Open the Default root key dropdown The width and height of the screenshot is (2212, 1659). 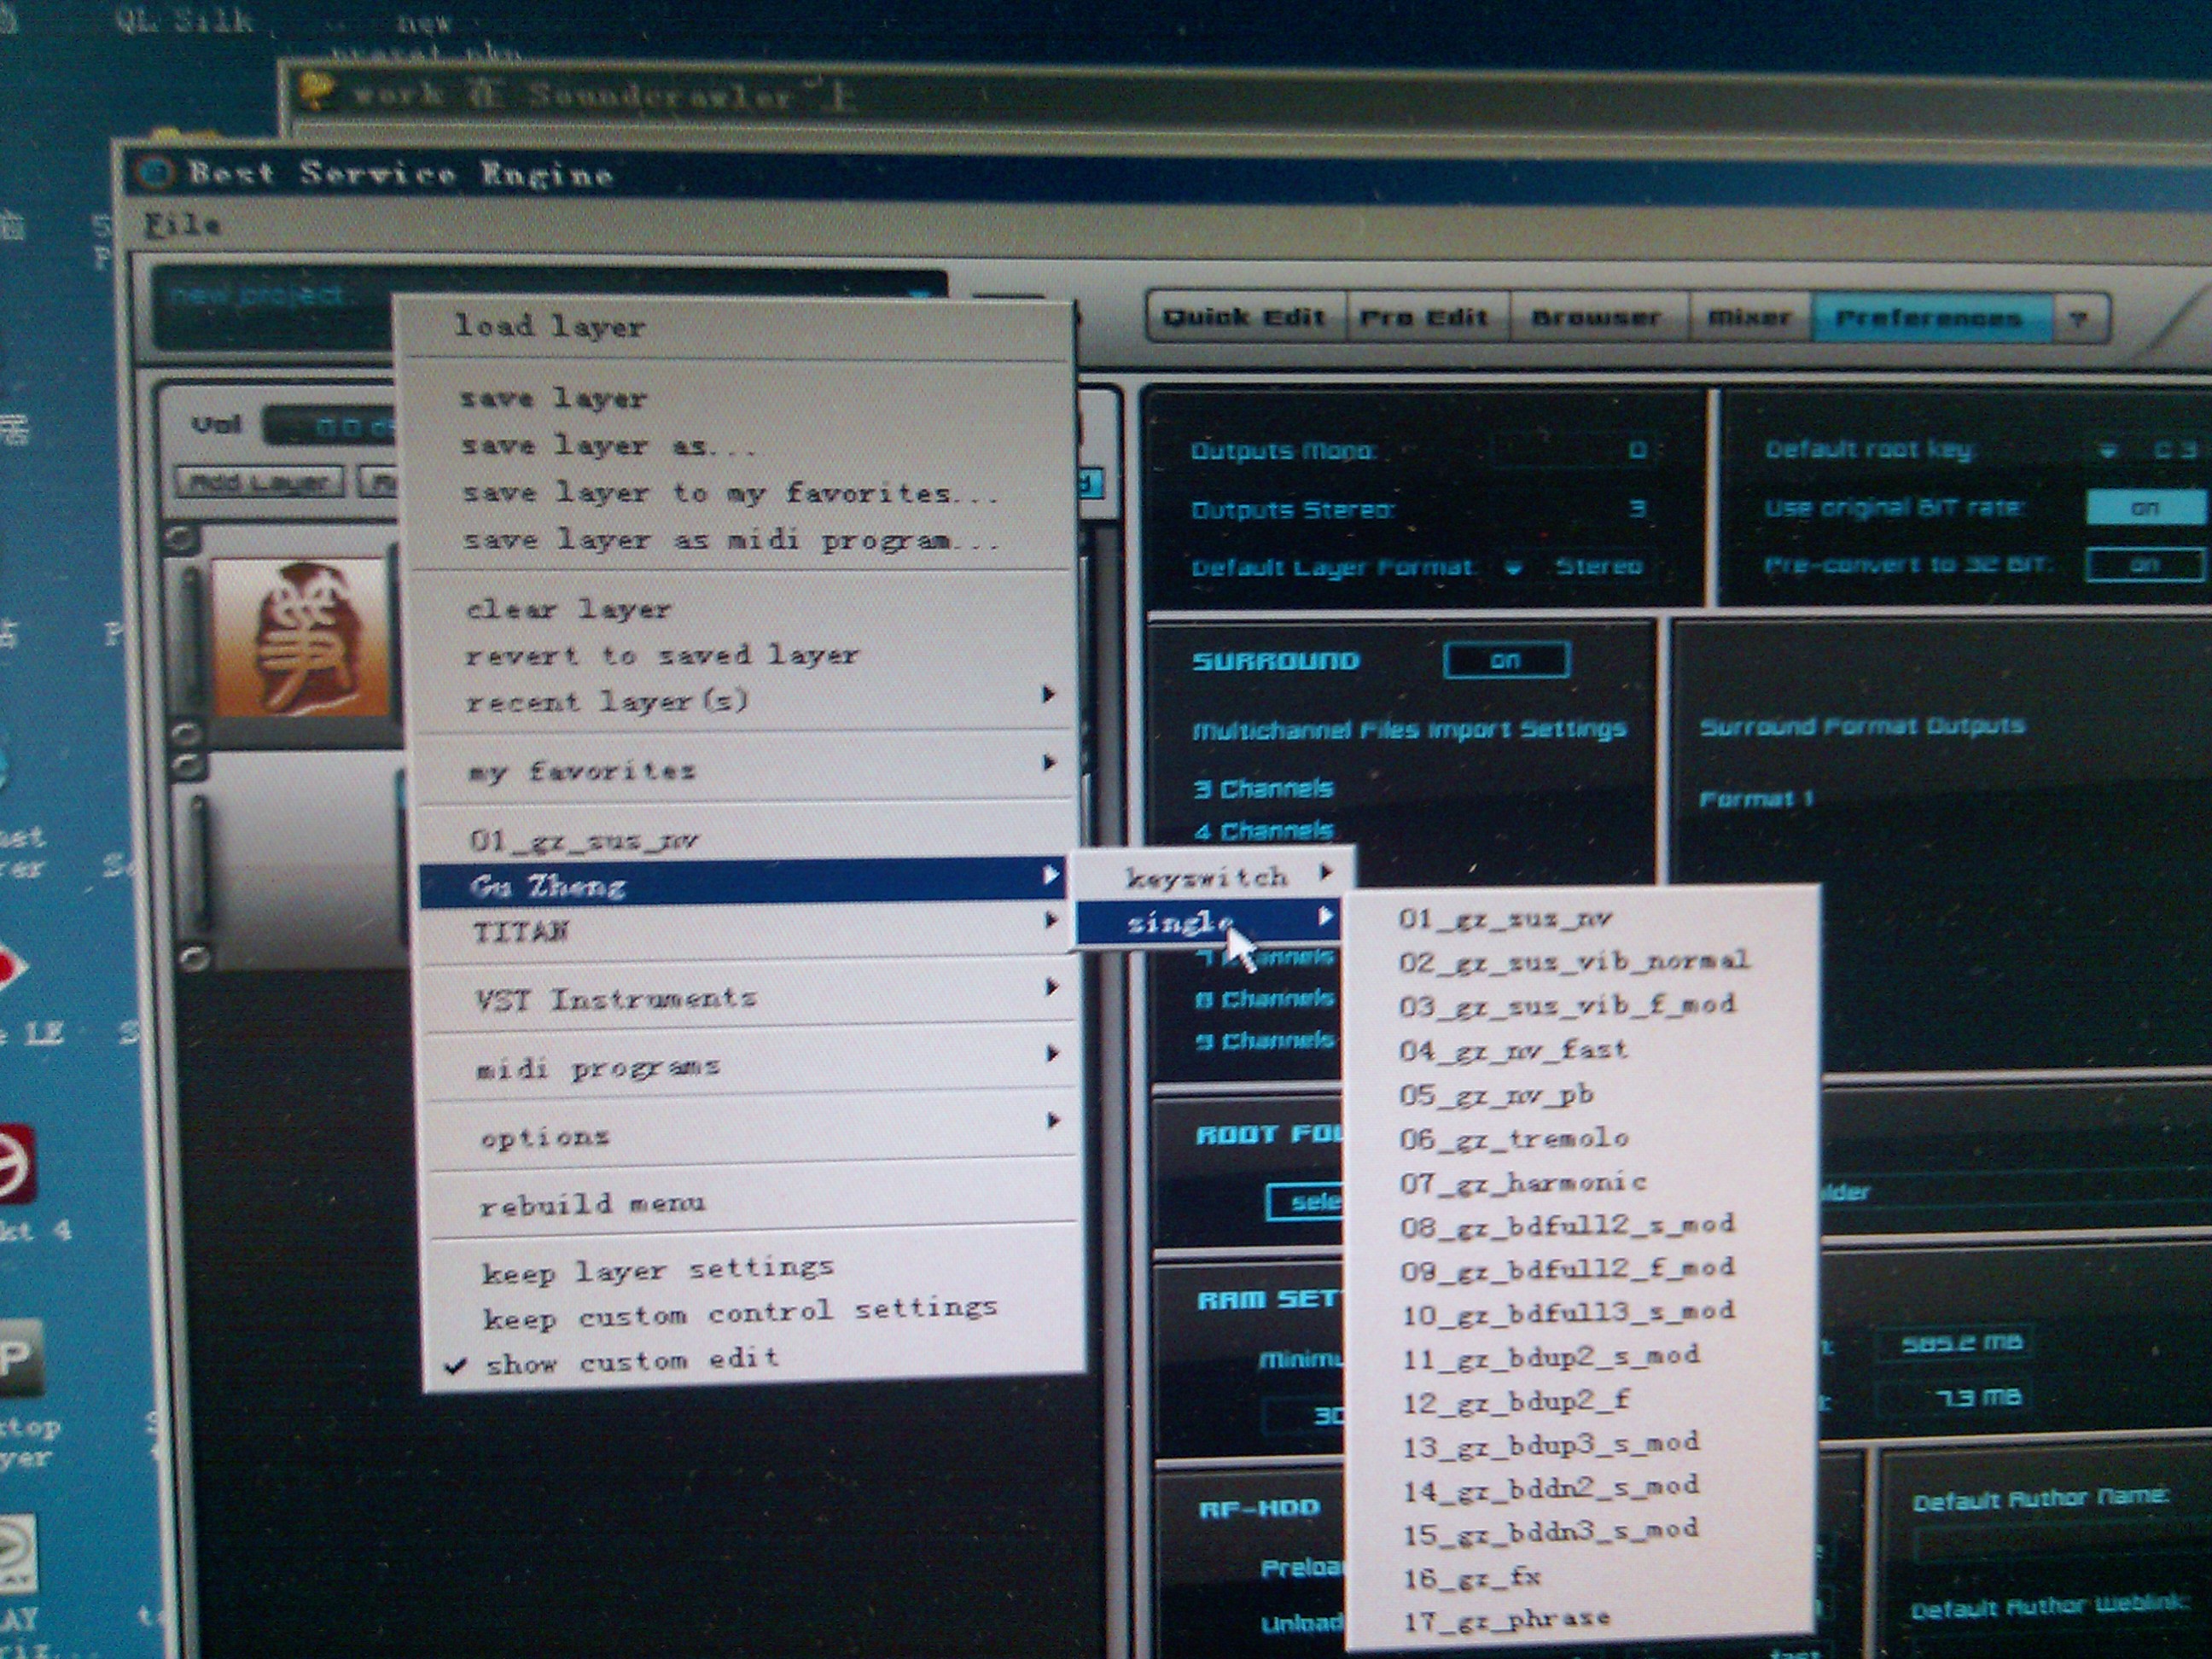(x=2108, y=451)
